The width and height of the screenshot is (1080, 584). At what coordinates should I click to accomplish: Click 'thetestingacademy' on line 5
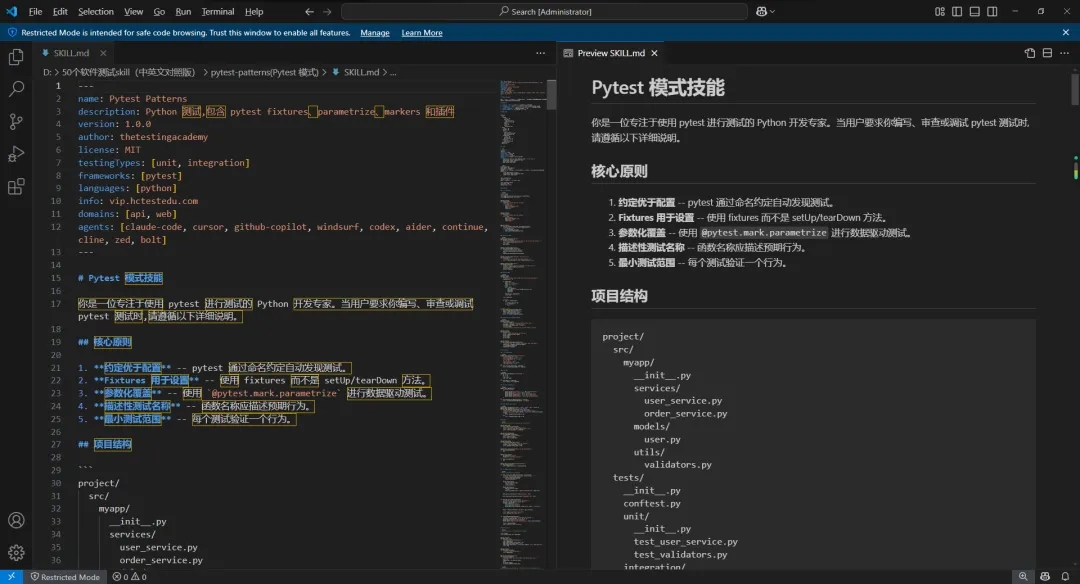click(163, 137)
